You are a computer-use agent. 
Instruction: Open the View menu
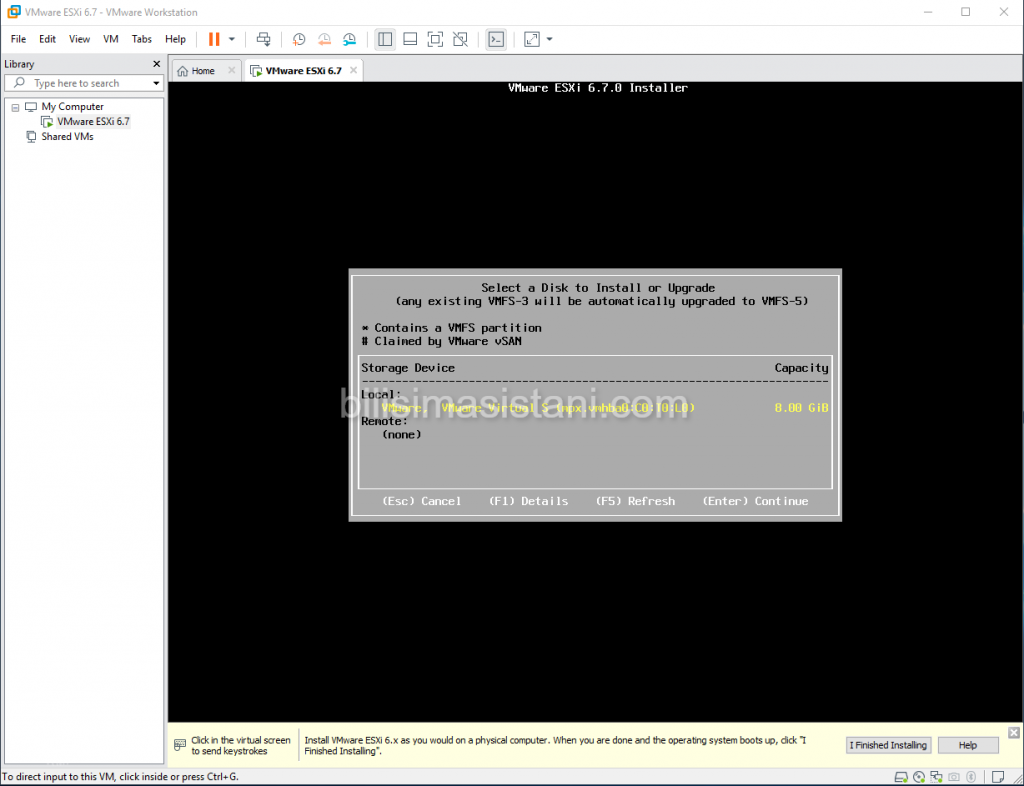point(79,39)
